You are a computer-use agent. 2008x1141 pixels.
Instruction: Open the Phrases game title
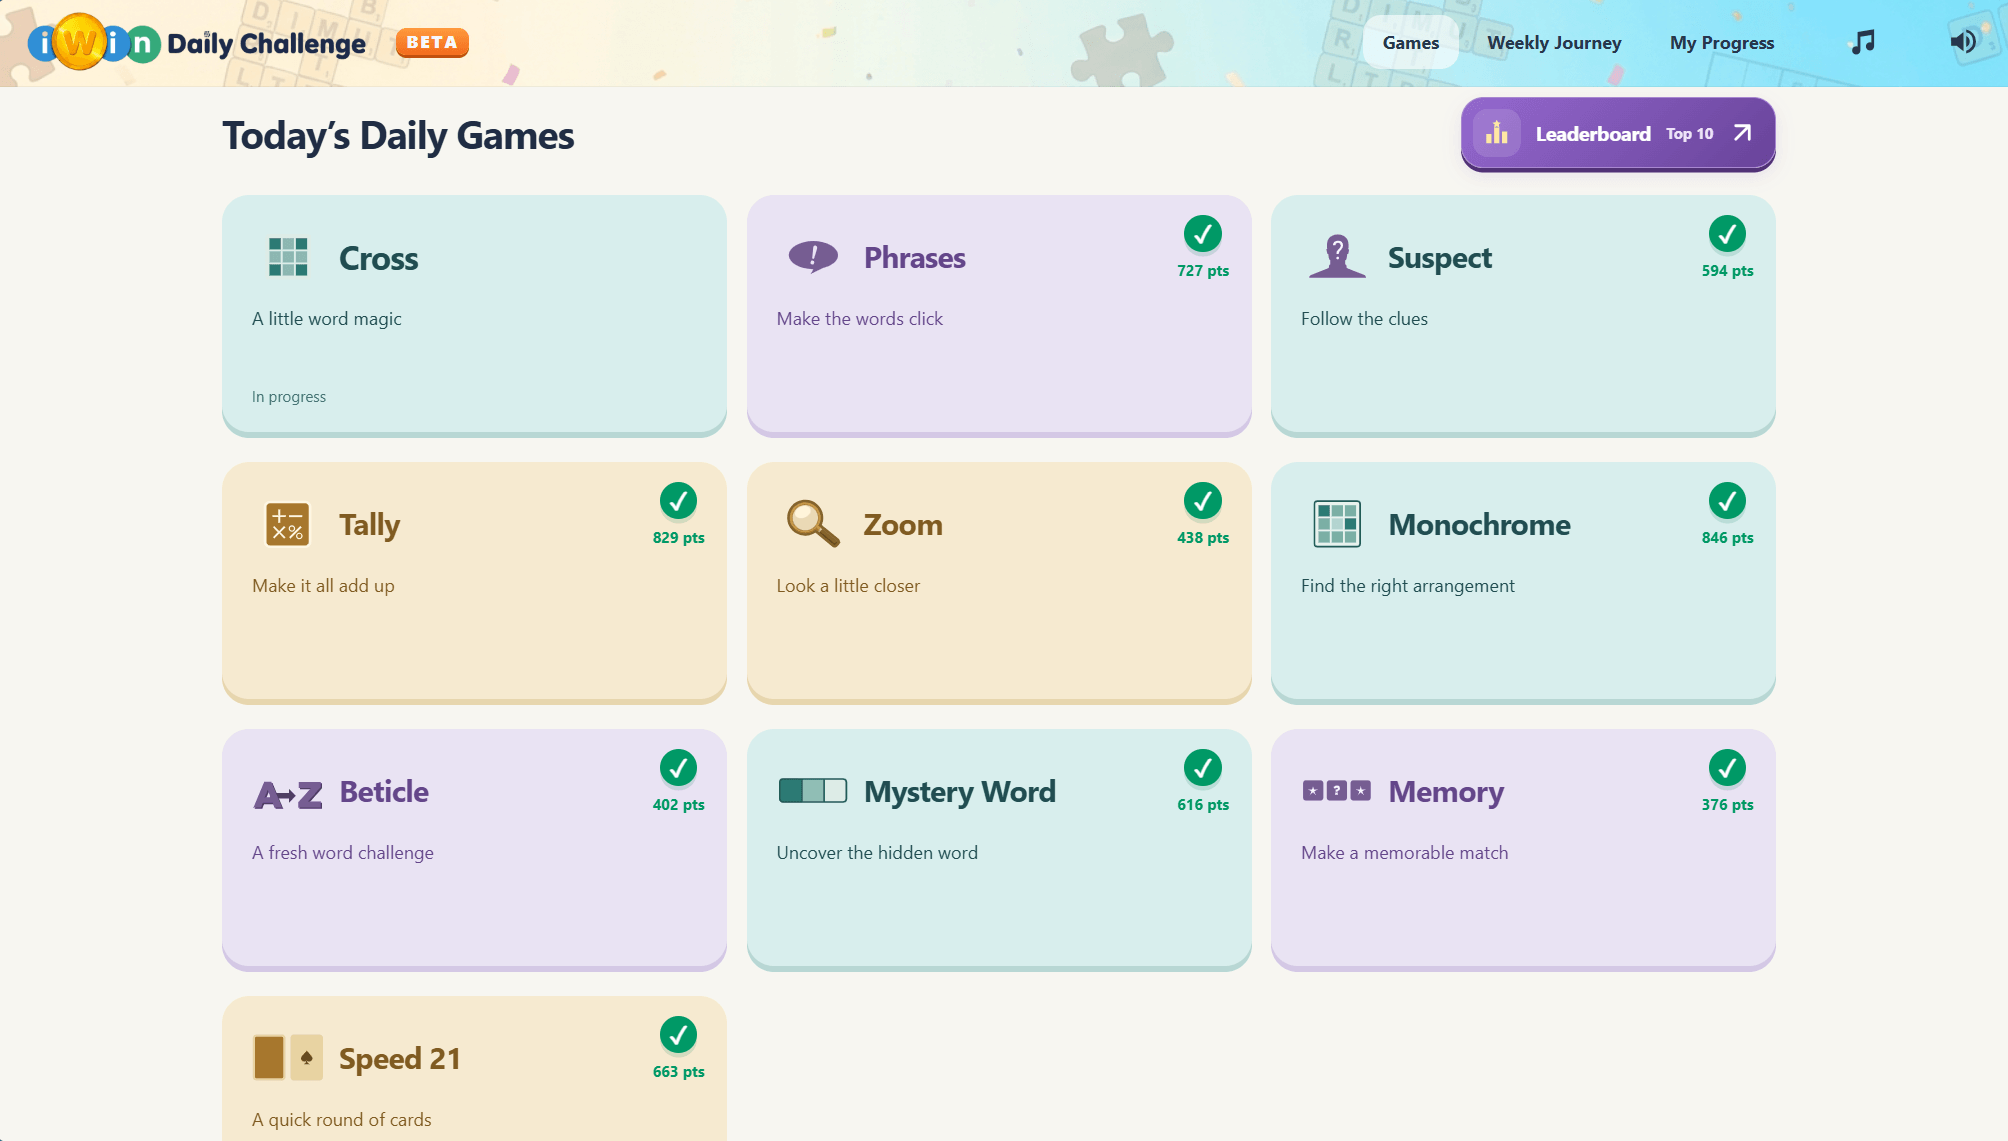click(x=914, y=258)
